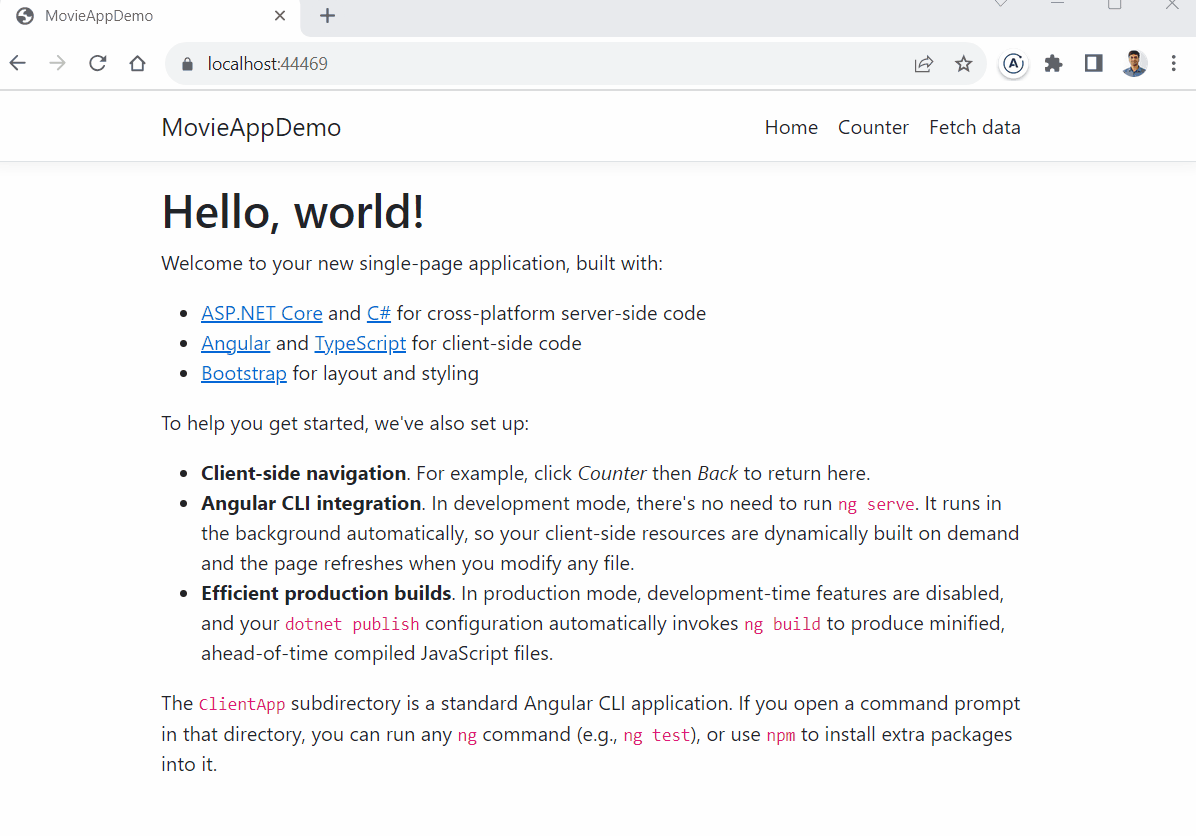Image resolution: width=1196 pixels, height=836 pixels.
Task: Open the tab search chevron
Action: pos(1000,5)
